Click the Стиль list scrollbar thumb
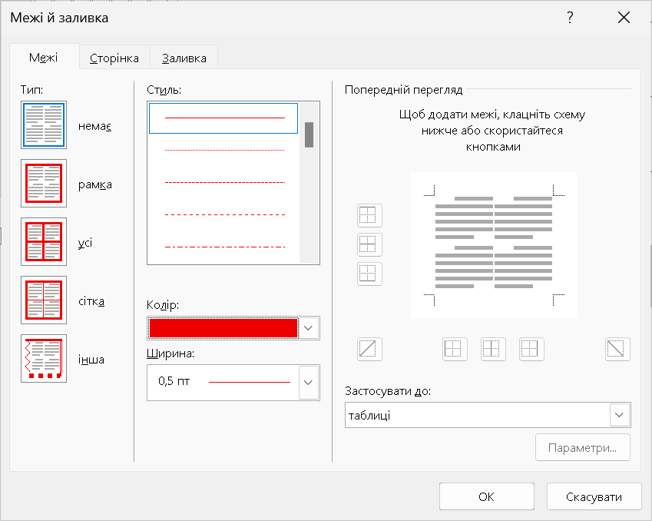 (x=309, y=135)
